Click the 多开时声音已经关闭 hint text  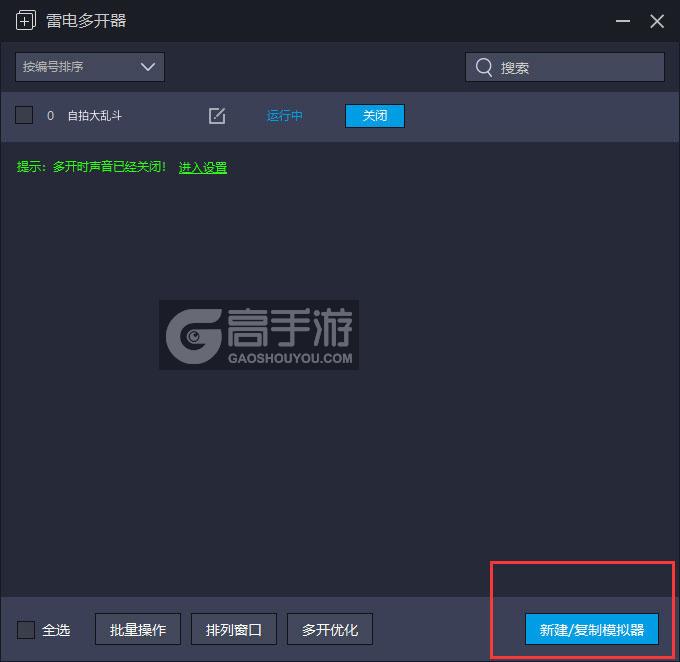108,167
